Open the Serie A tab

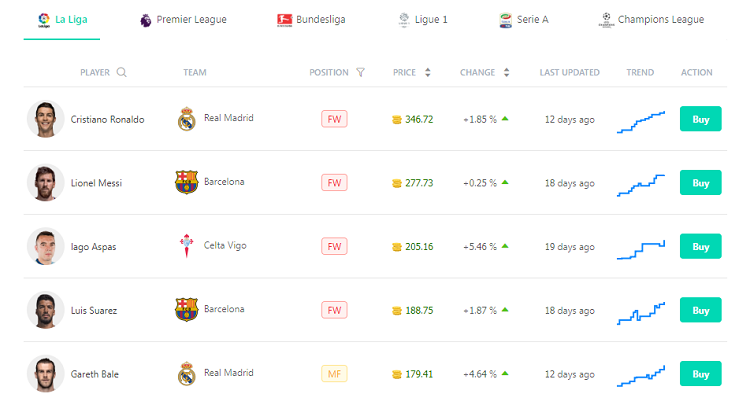(x=524, y=20)
